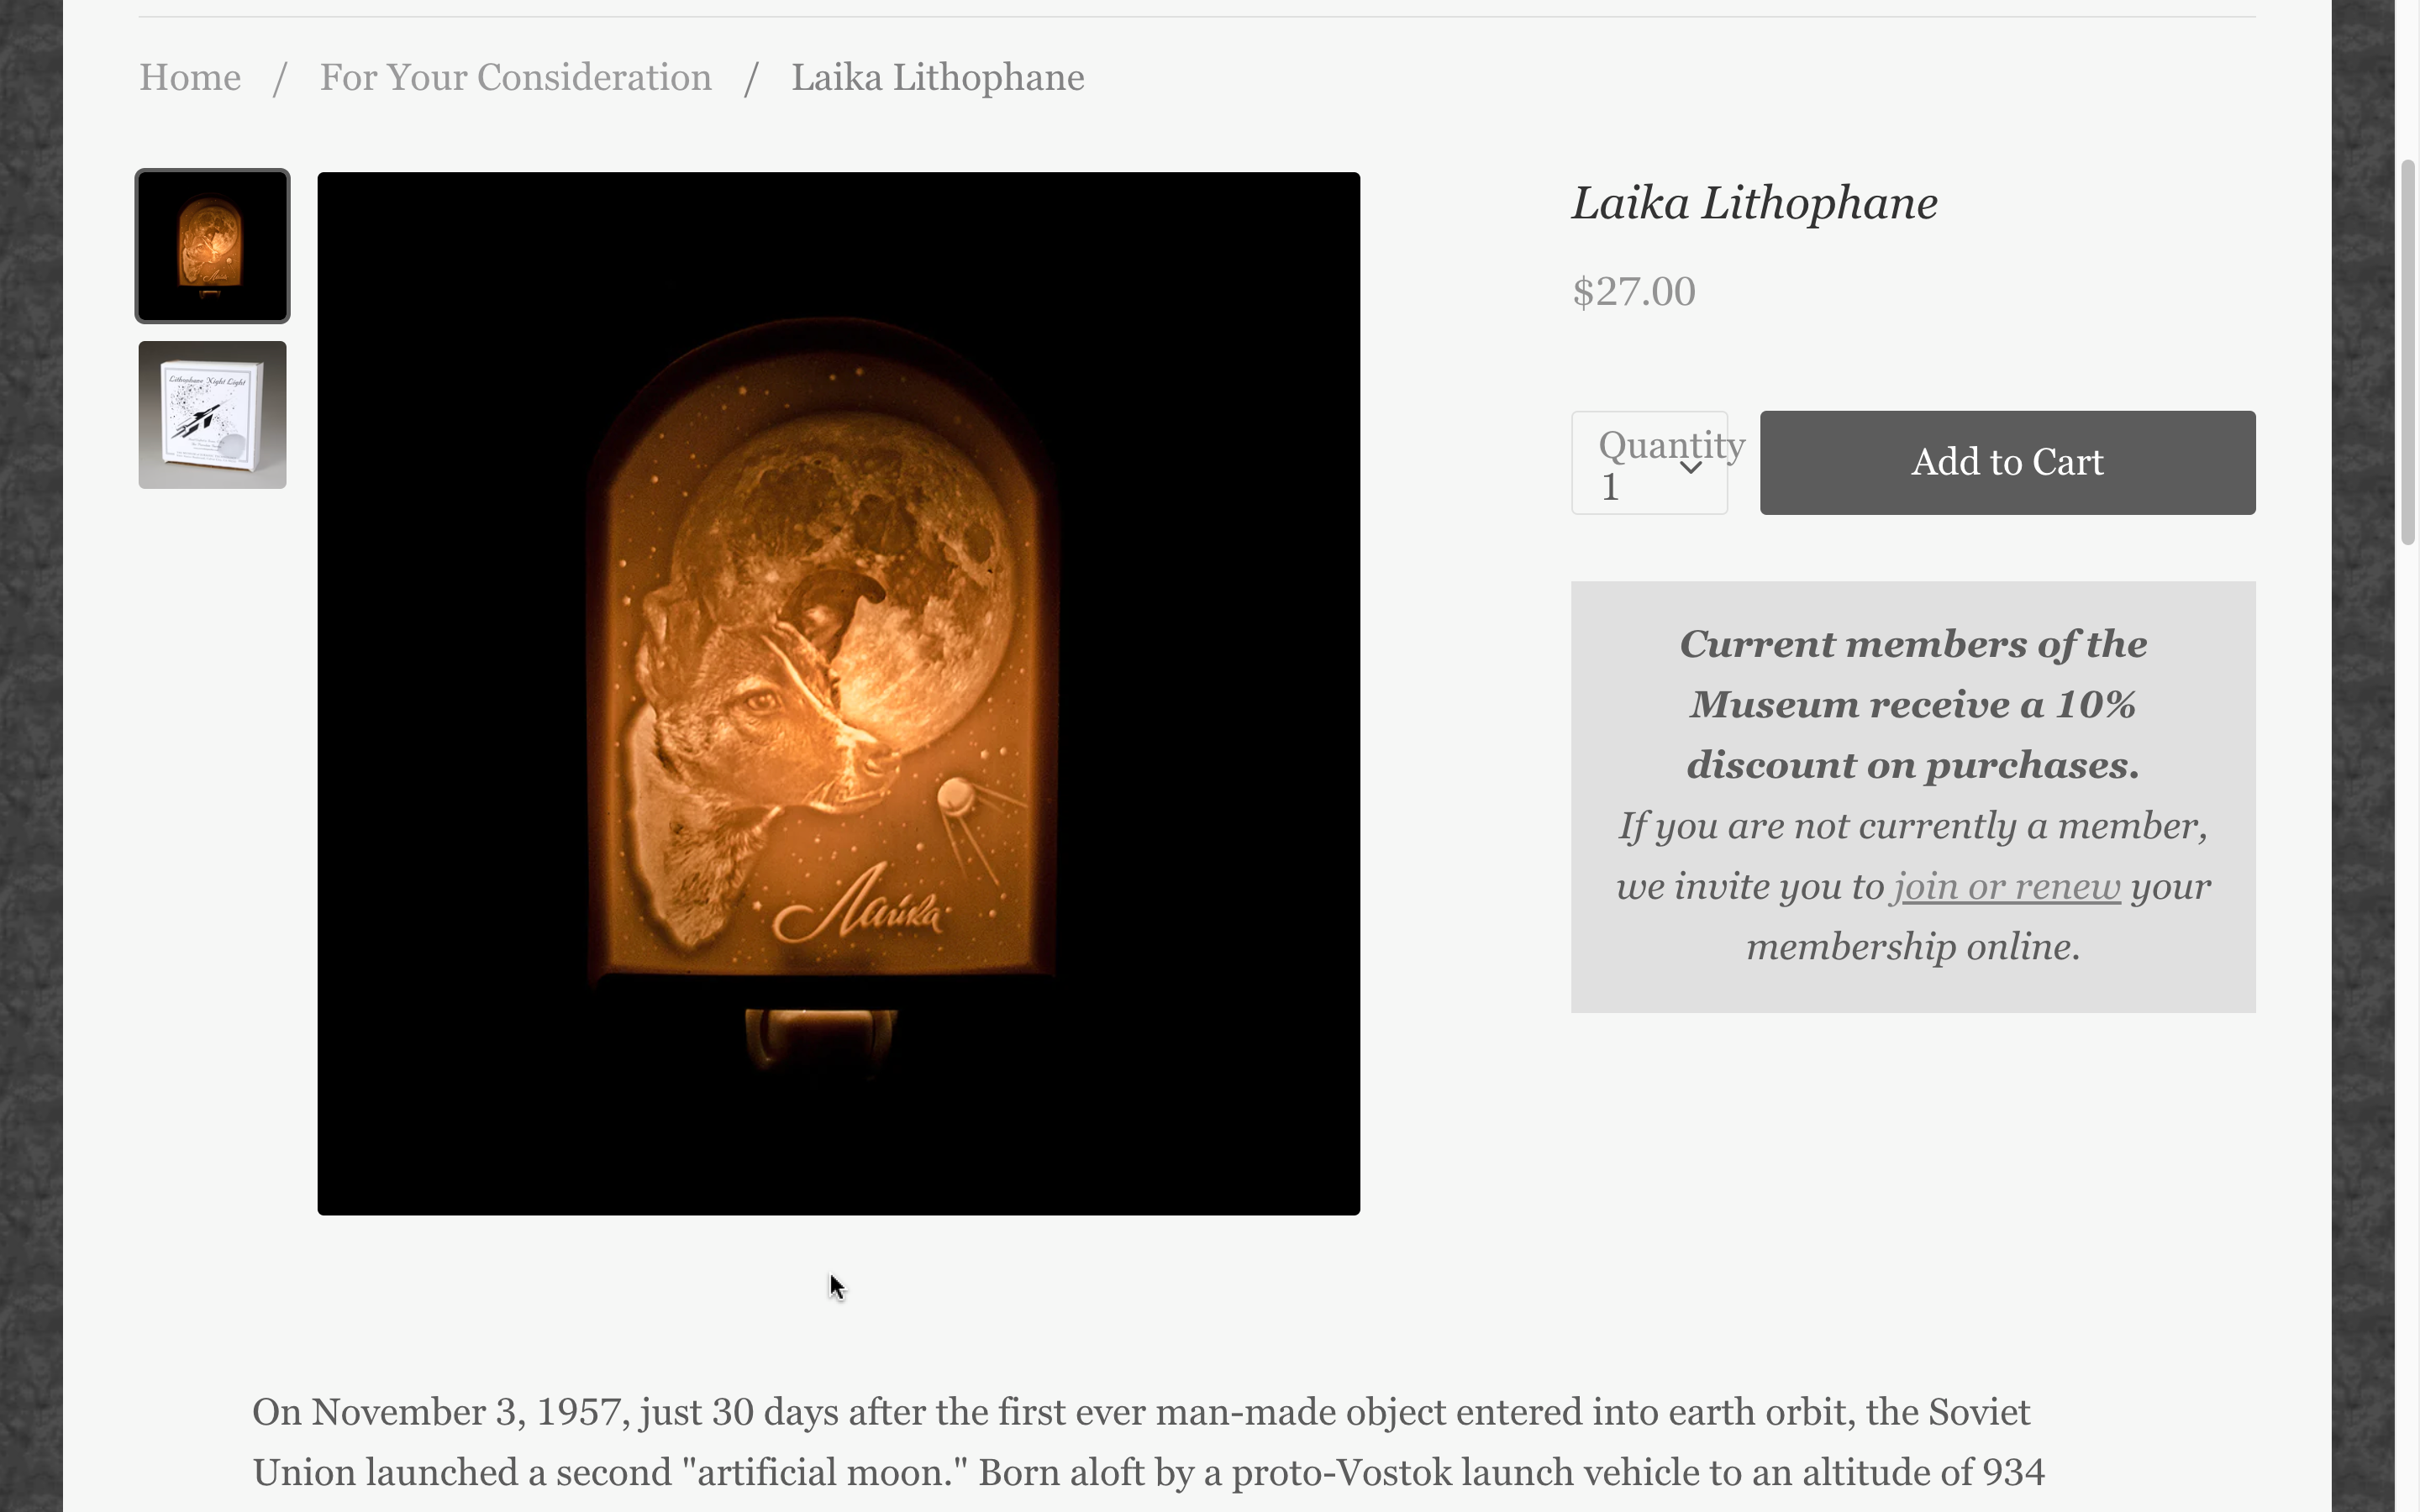This screenshot has width=2420, height=1512.
Task: Click the Quantity chevron arrow
Action: tap(1691, 467)
